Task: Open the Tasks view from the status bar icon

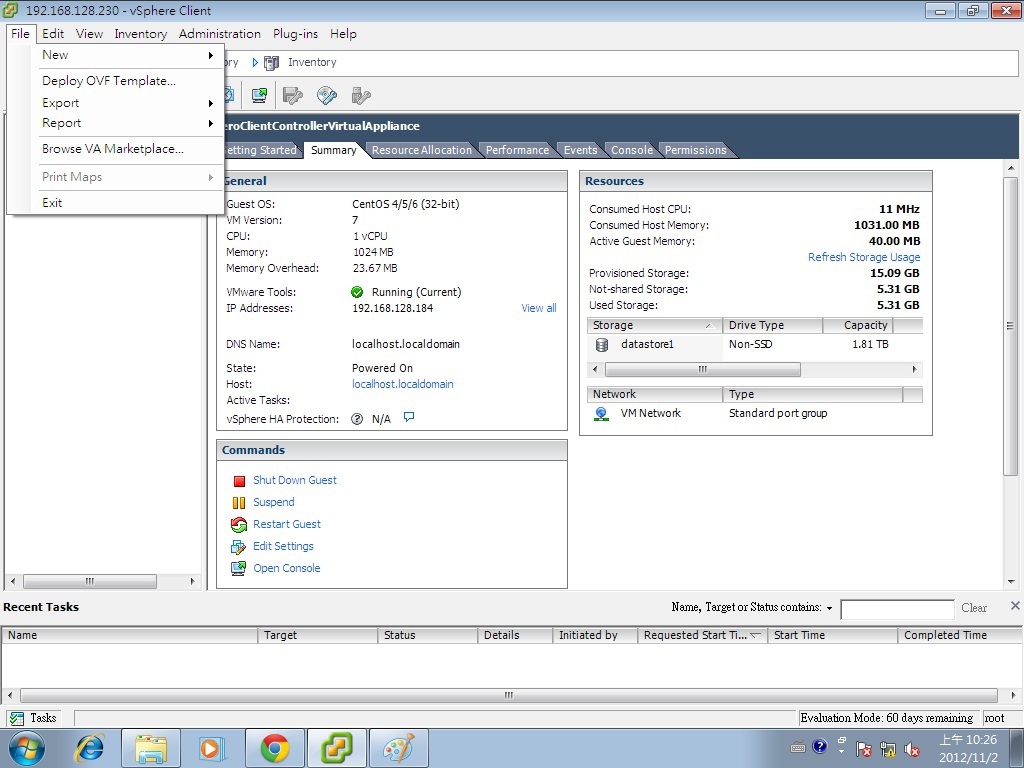Action: click(17, 718)
